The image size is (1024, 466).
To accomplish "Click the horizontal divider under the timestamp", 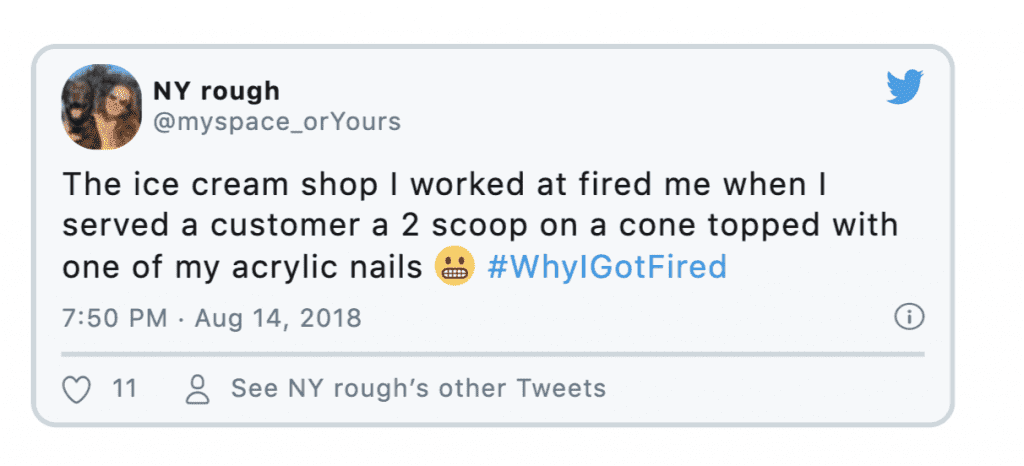I will click(492, 354).
